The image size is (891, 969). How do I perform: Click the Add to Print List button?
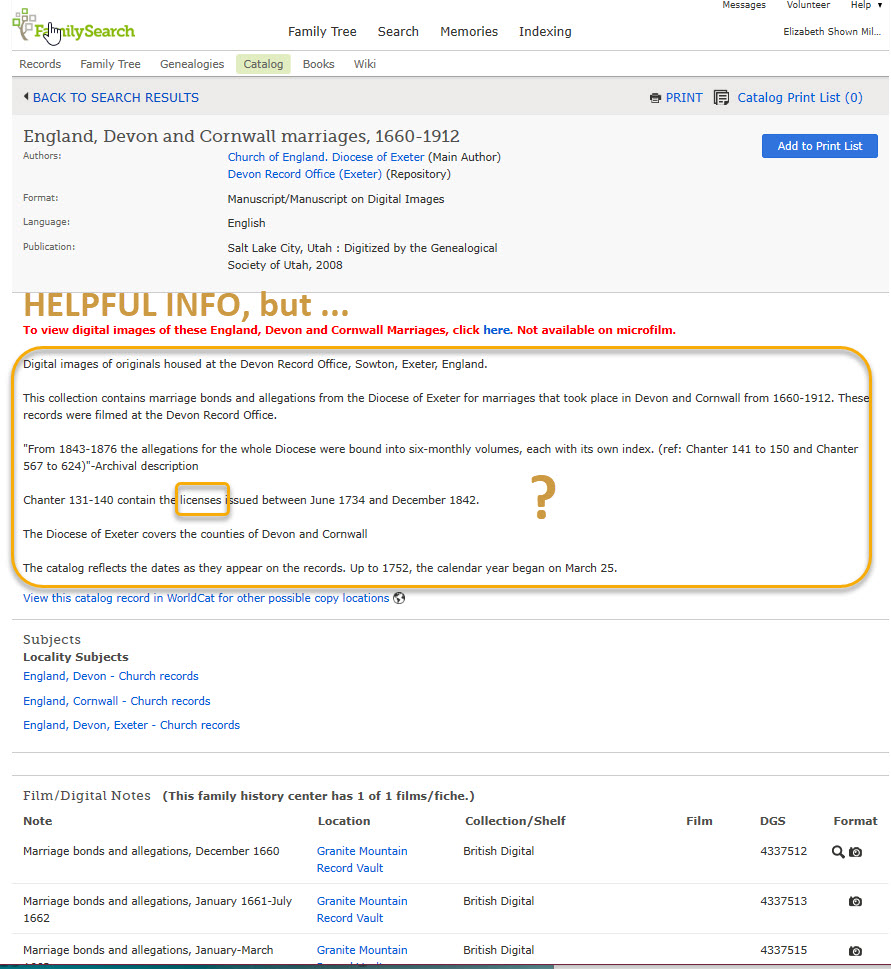[x=819, y=146]
